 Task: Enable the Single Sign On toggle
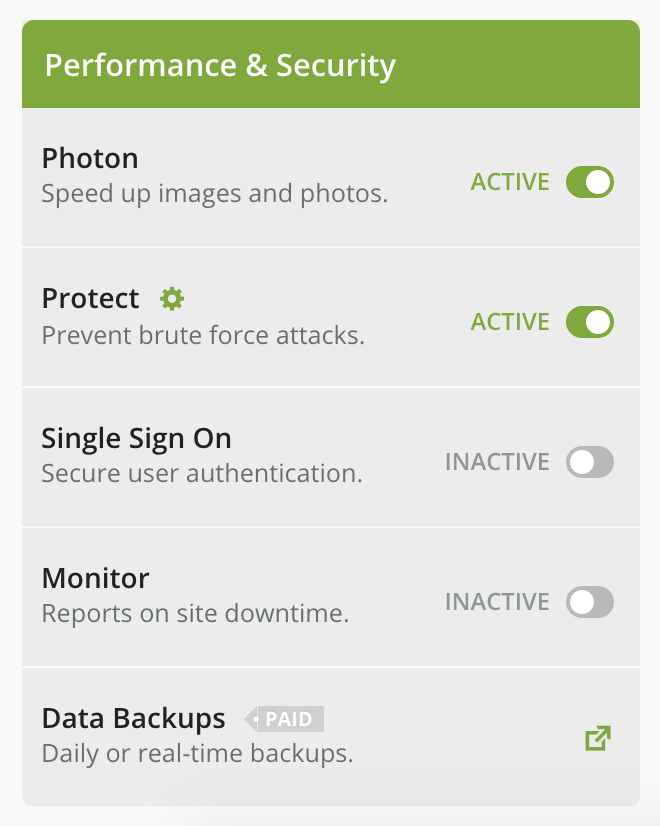pos(589,462)
